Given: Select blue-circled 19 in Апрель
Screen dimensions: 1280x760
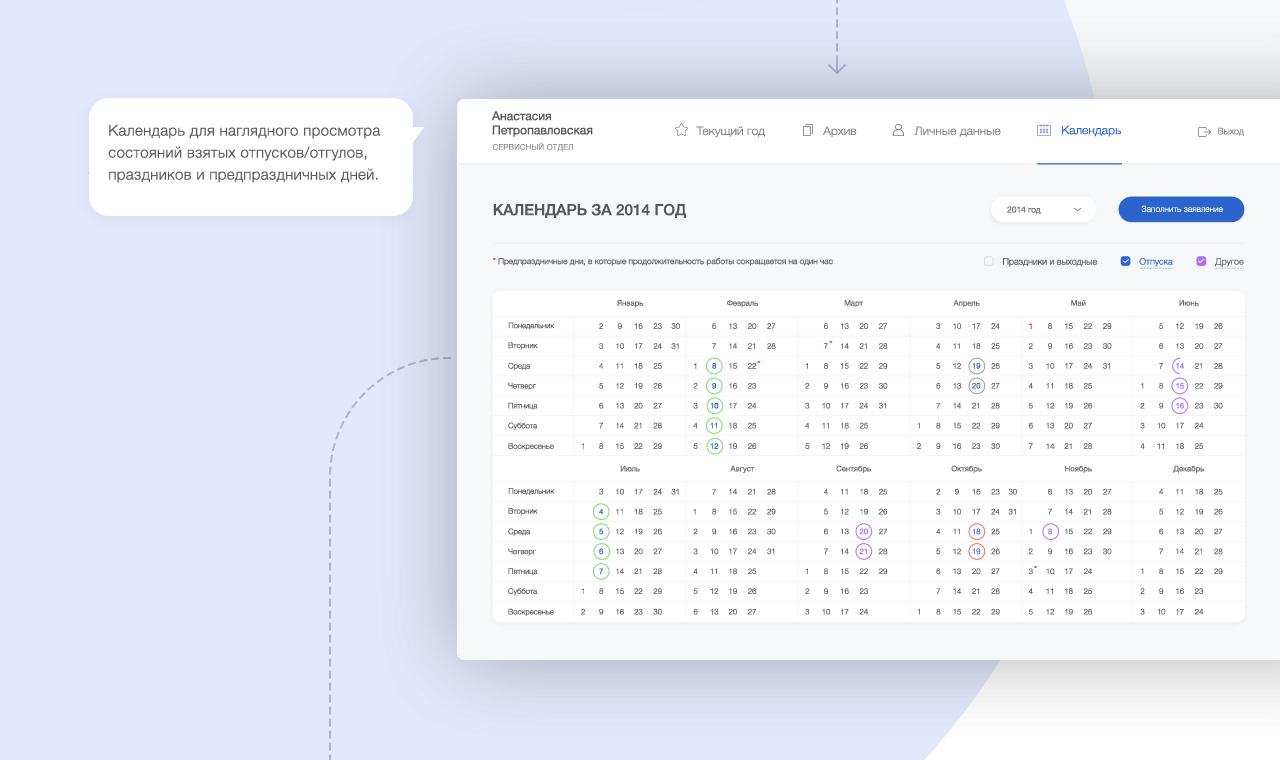Looking at the screenshot, I should 976,366.
